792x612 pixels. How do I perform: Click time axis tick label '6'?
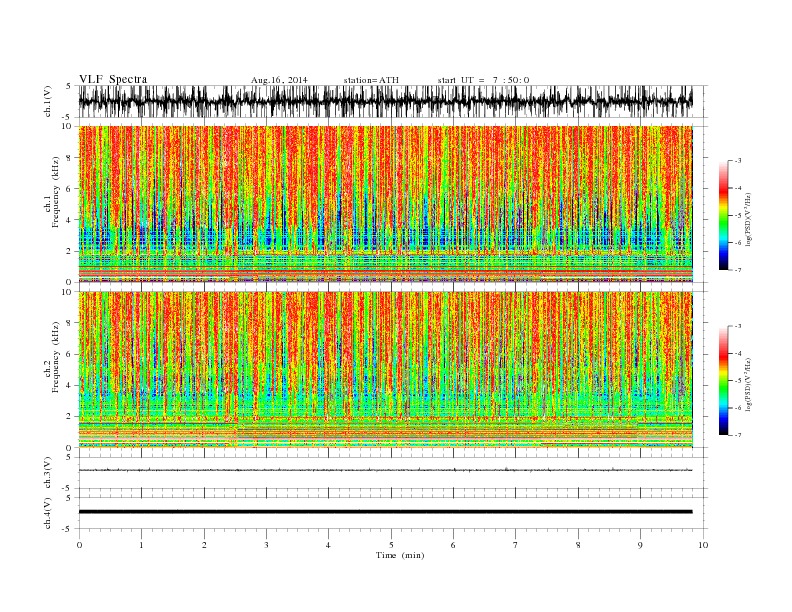tap(453, 545)
